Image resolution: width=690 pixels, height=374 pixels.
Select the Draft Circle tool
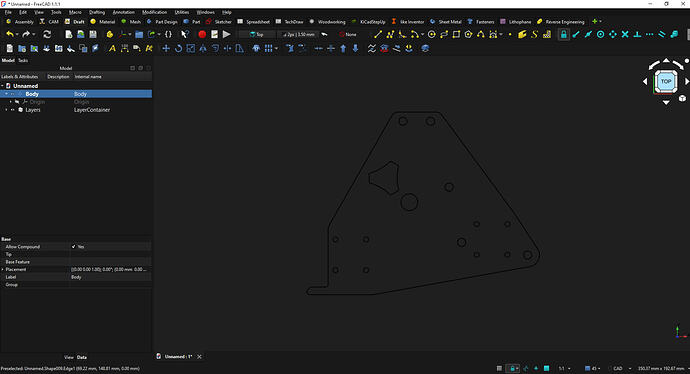pyautogui.click(x=432, y=34)
